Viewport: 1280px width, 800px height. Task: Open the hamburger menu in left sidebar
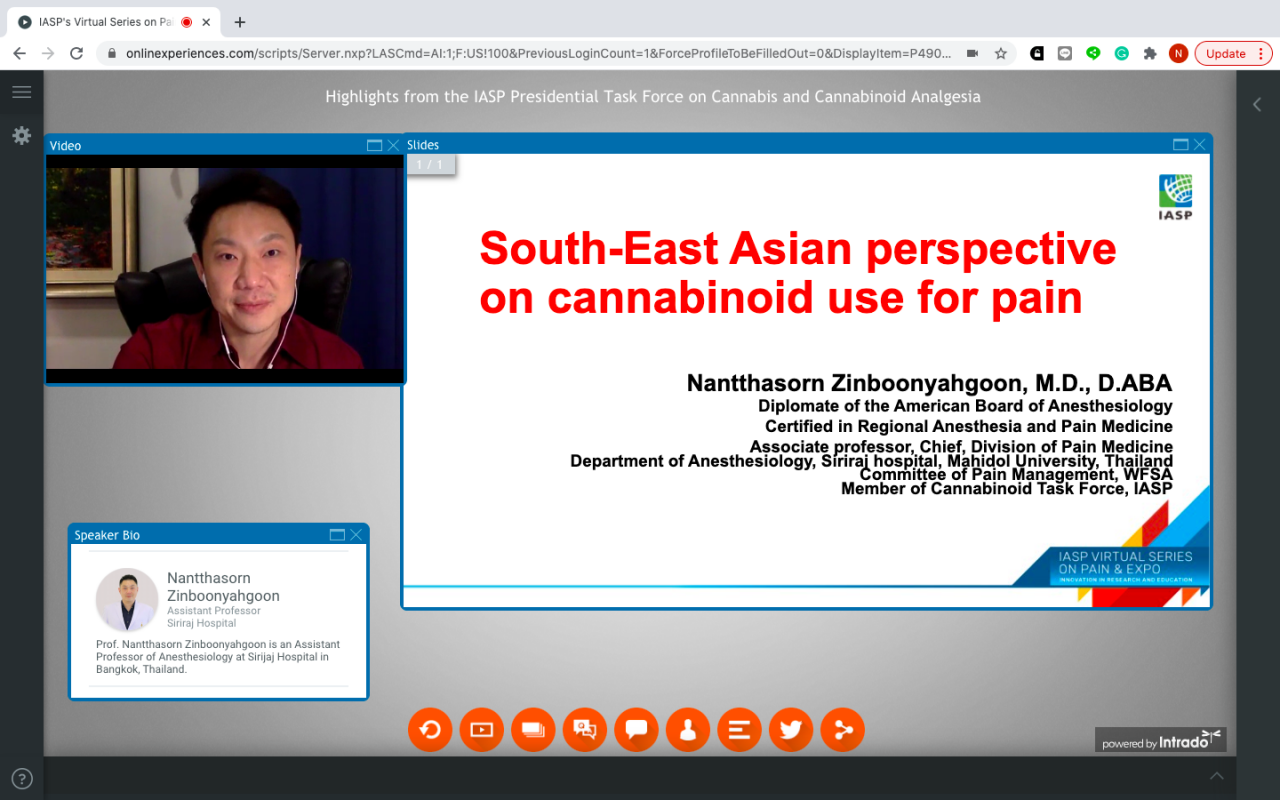21,92
